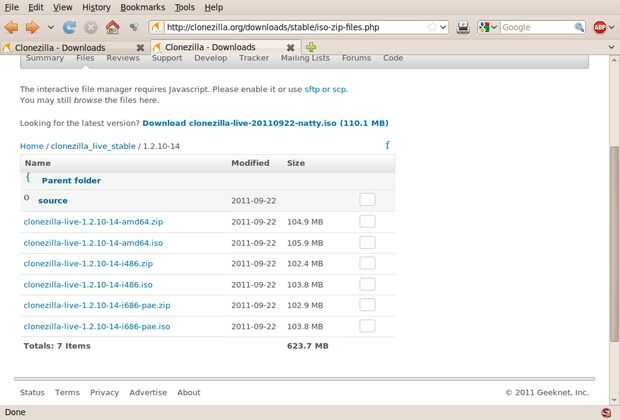The width and height of the screenshot is (620, 420).
Task: Open the list all tabs dropdown
Action: point(611,47)
